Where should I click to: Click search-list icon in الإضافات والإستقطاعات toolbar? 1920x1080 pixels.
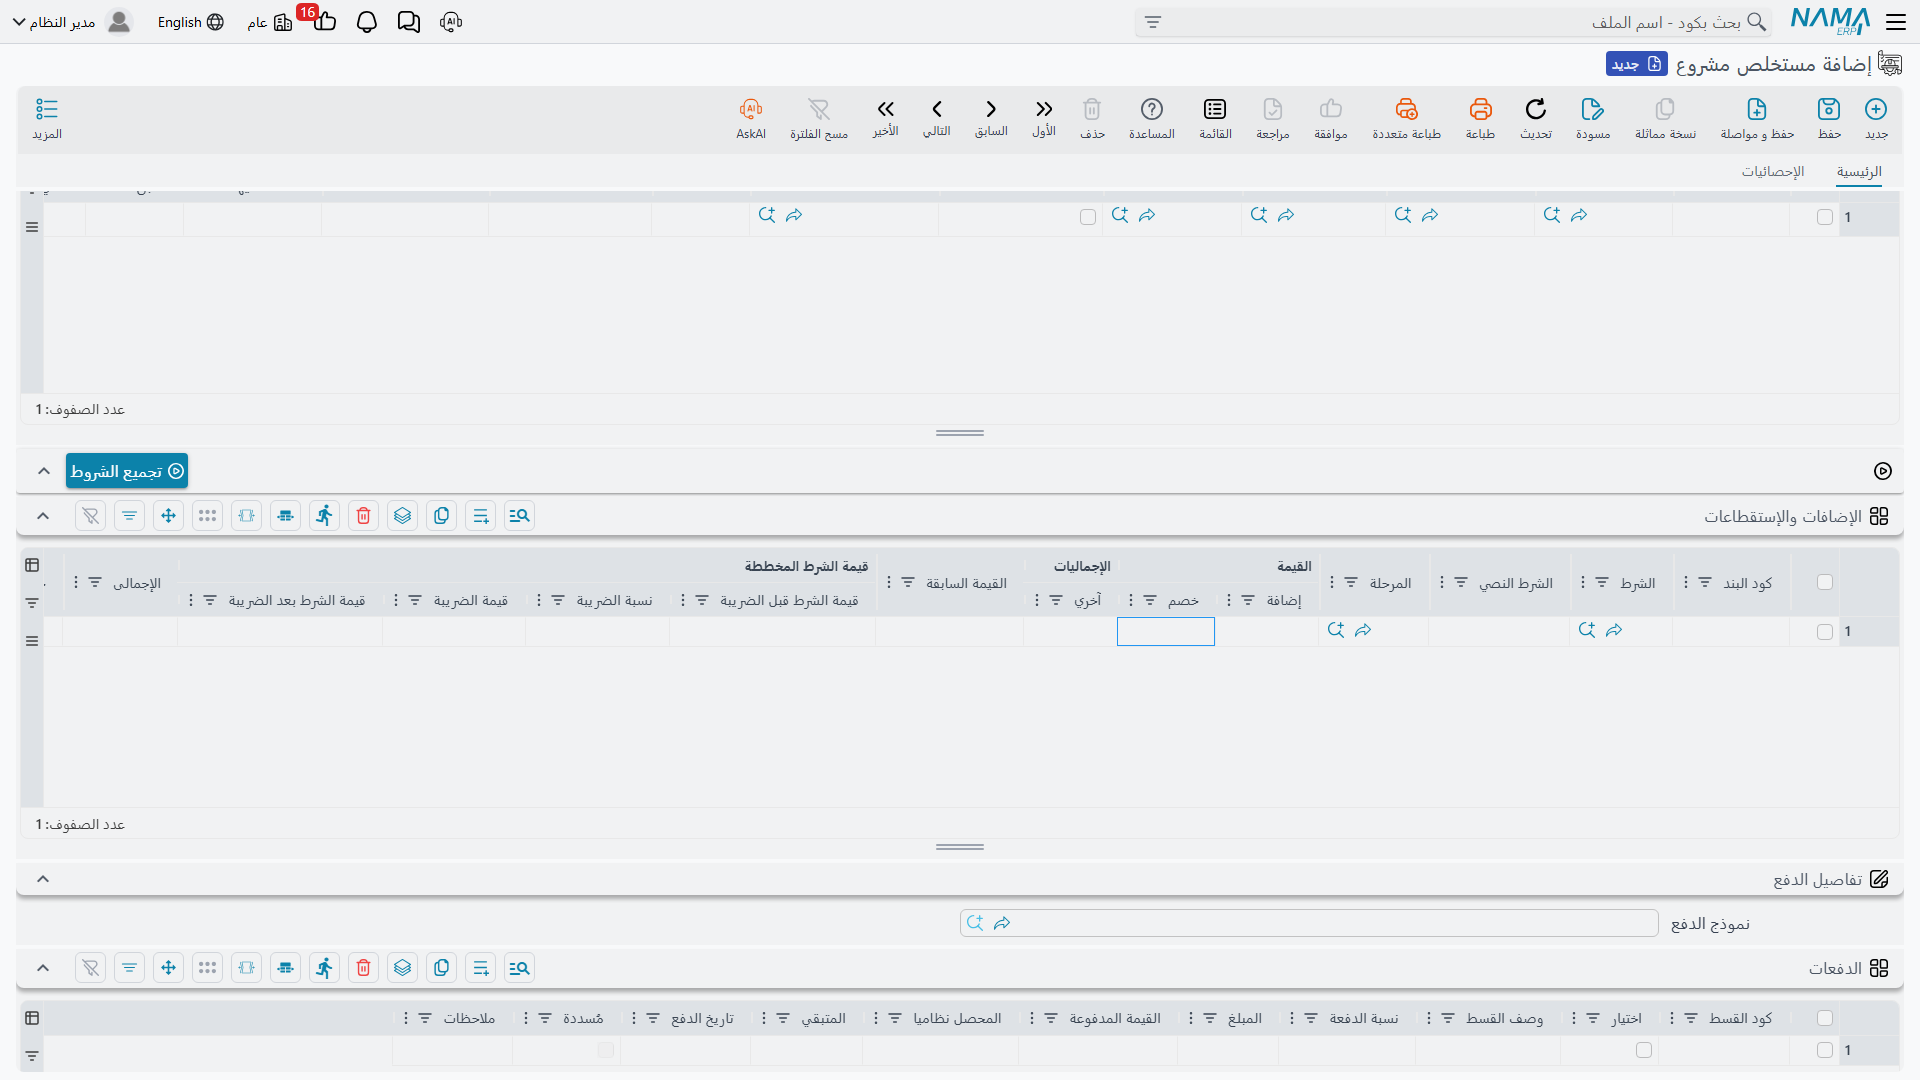pos(520,516)
